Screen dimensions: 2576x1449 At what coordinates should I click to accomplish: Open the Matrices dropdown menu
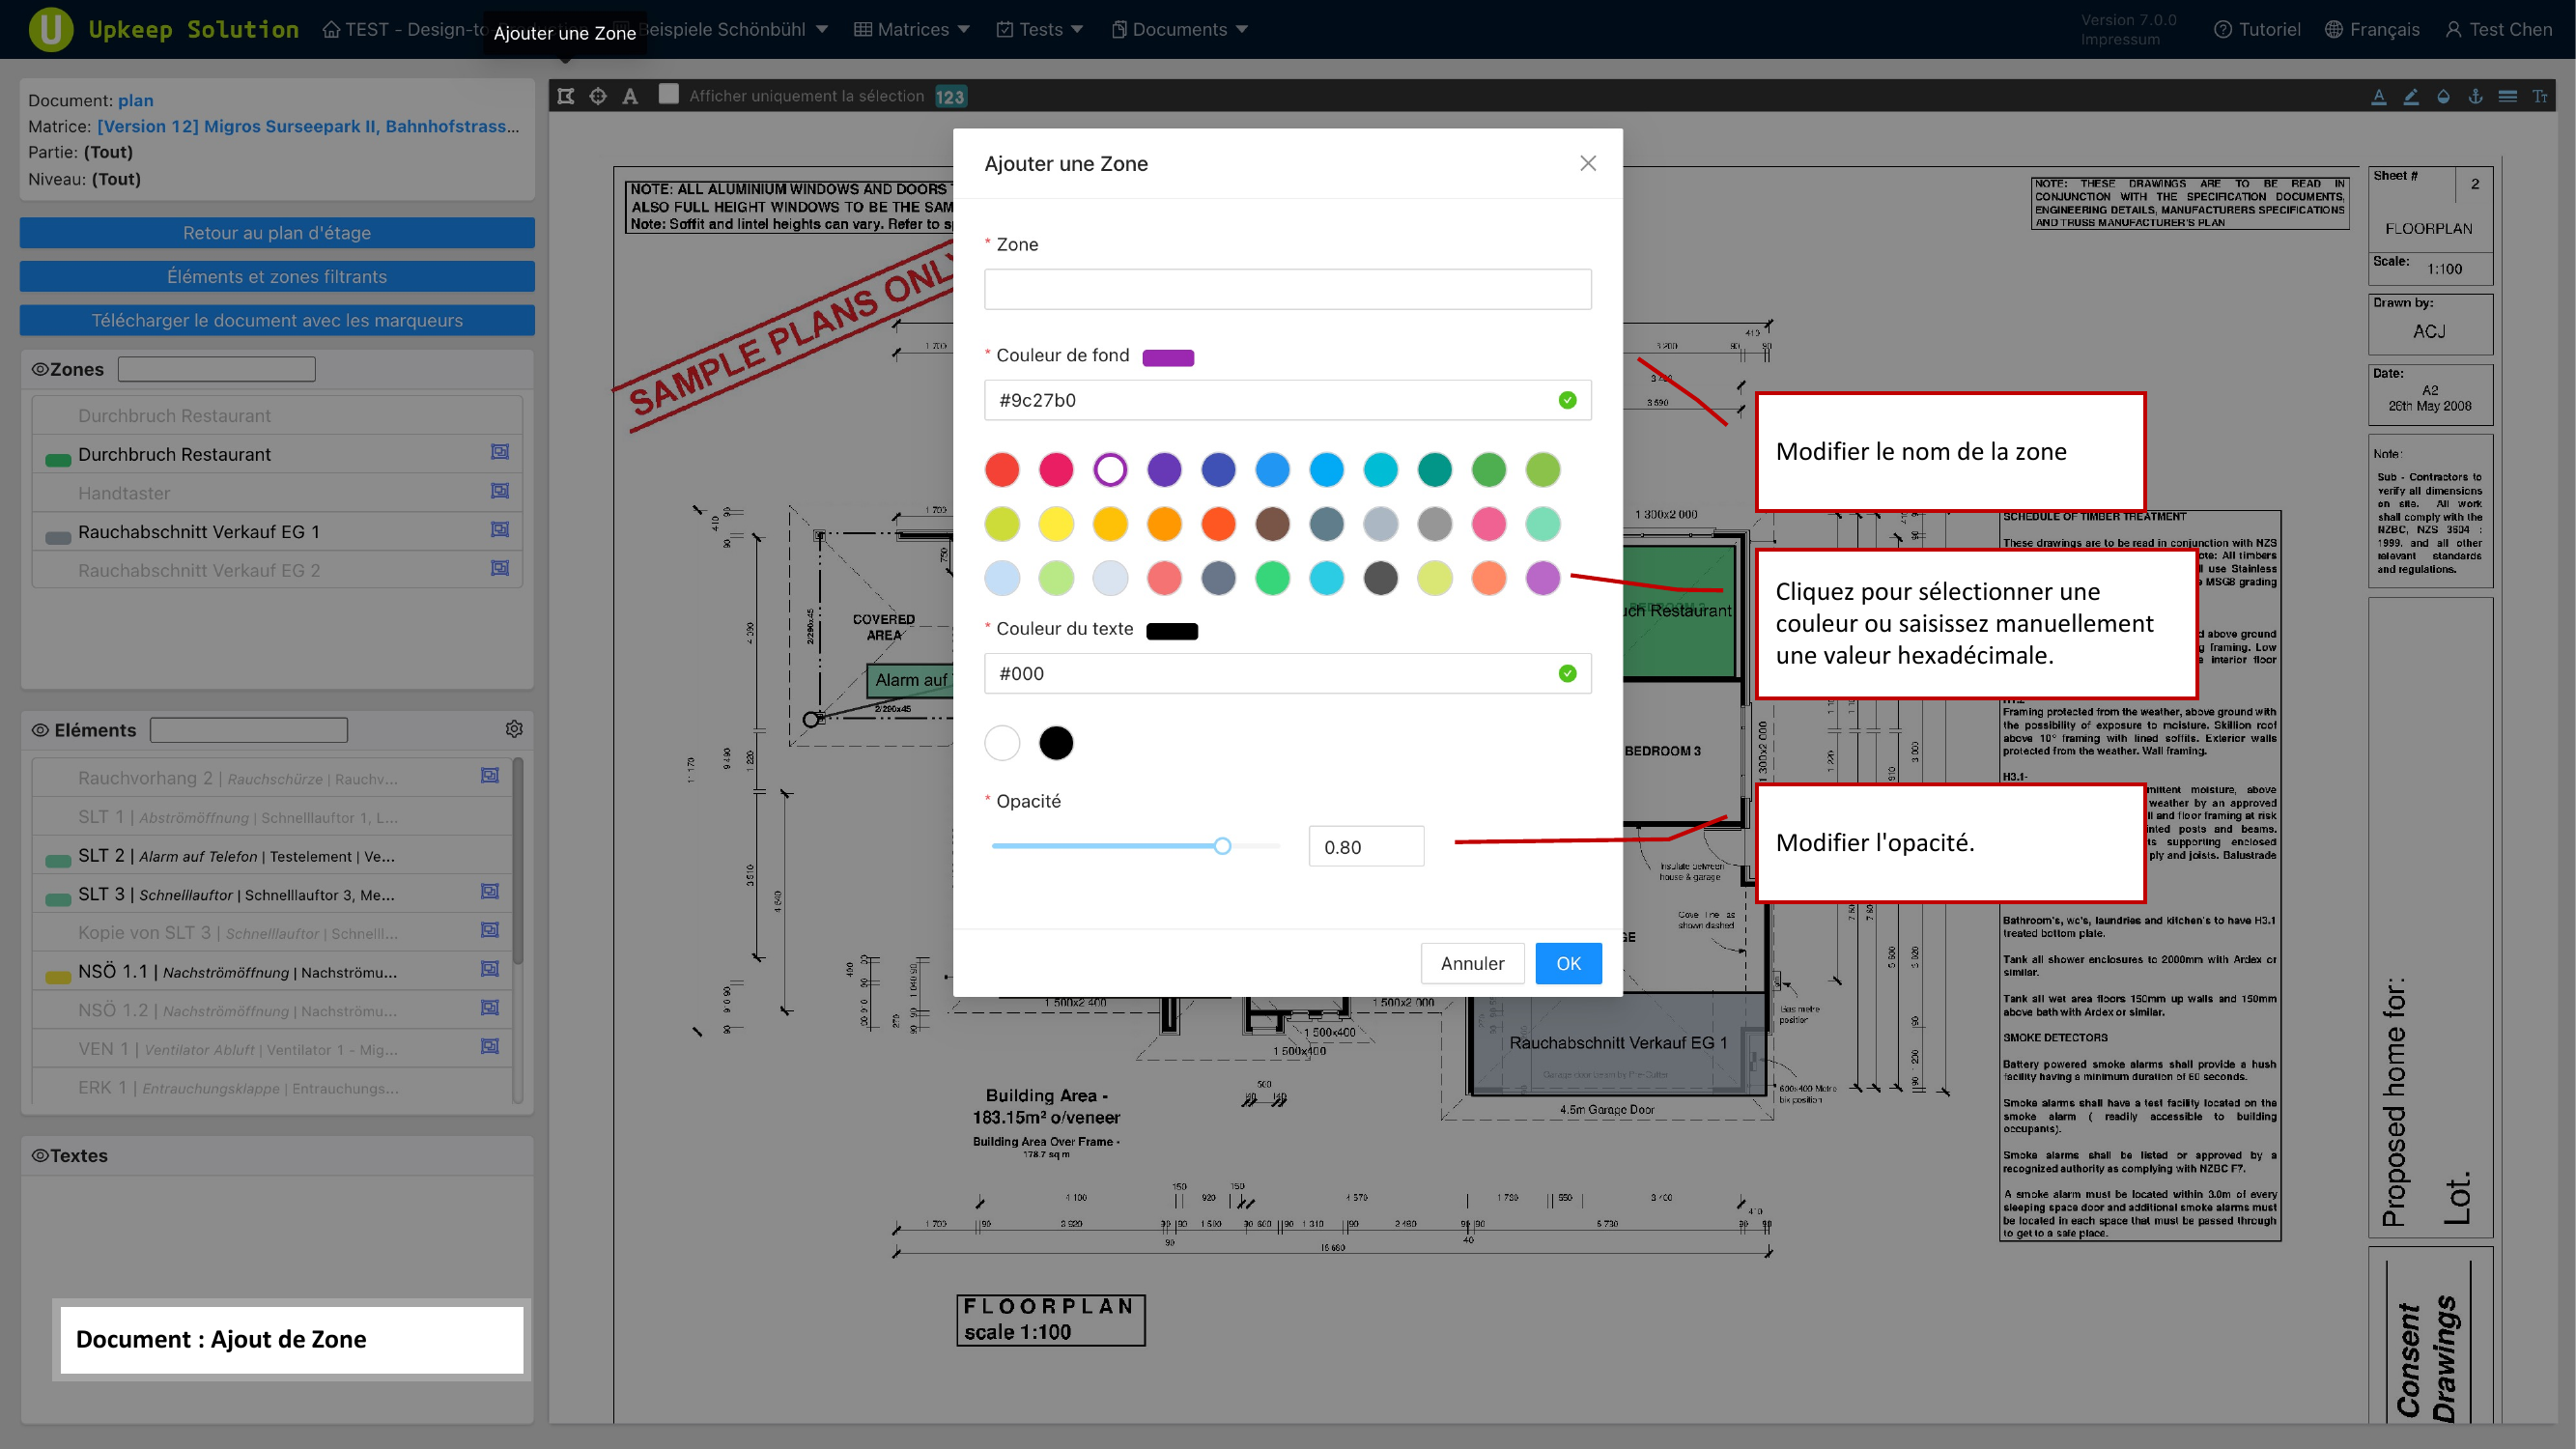pyautogui.click(x=912, y=29)
